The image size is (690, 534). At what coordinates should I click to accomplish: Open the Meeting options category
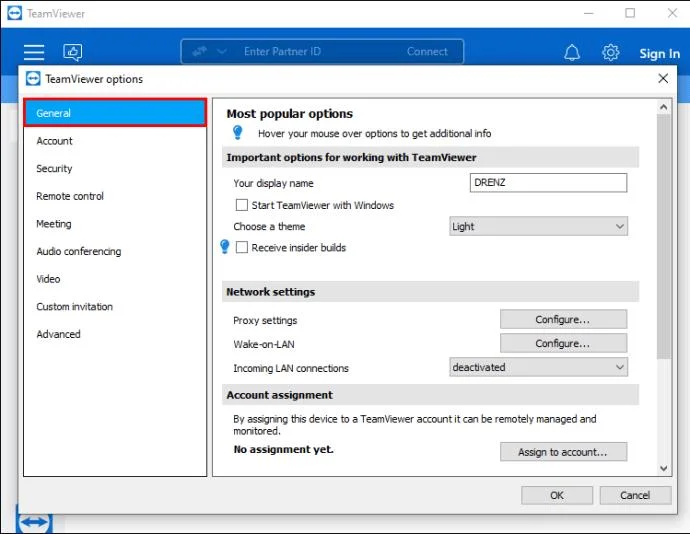tap(115, 224)
